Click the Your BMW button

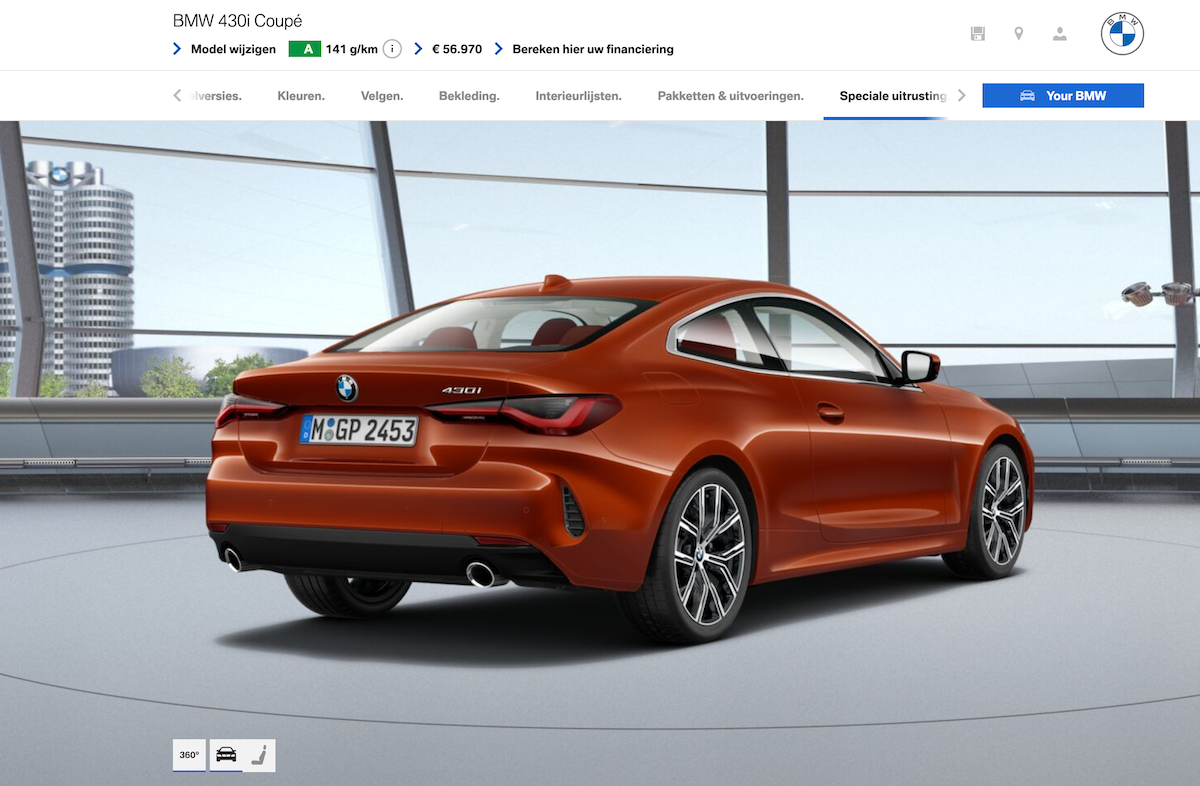[x=1063, y=96]
